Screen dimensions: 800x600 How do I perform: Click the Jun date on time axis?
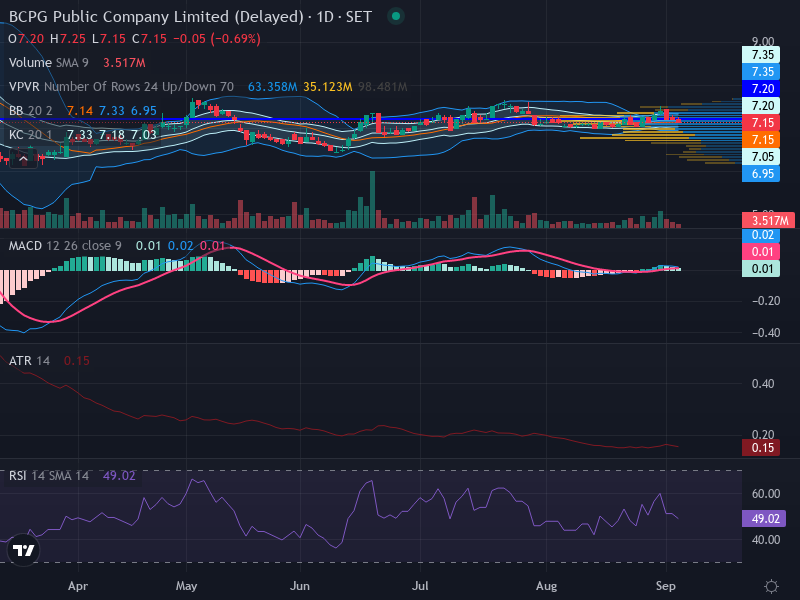point(299,586)
